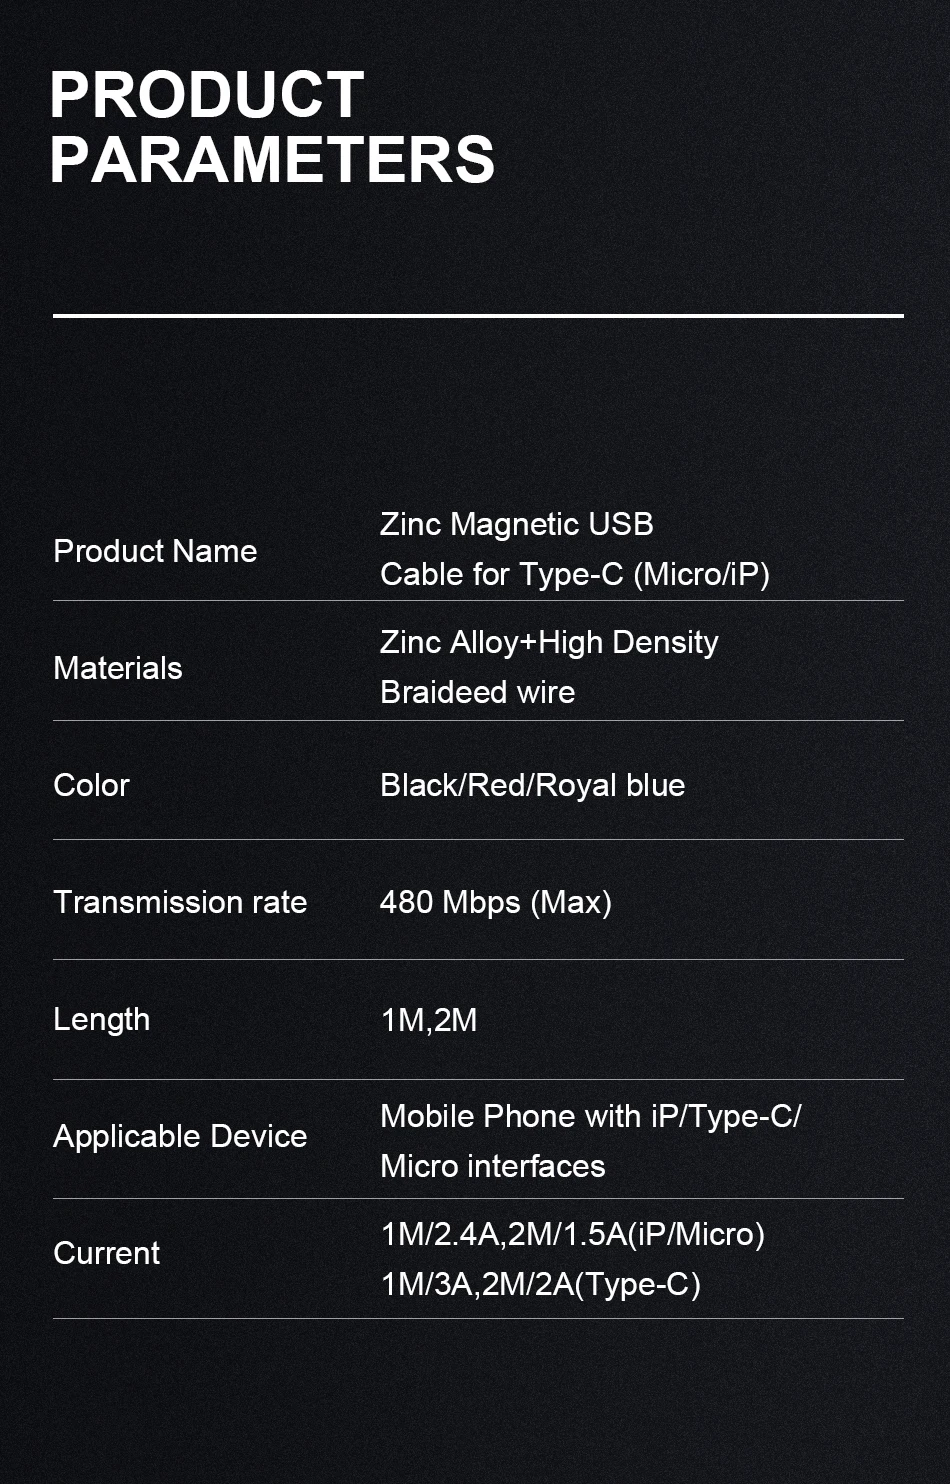Click the Materials label
Viewport: 950px width, 1484px height.
tap(118, 668)
